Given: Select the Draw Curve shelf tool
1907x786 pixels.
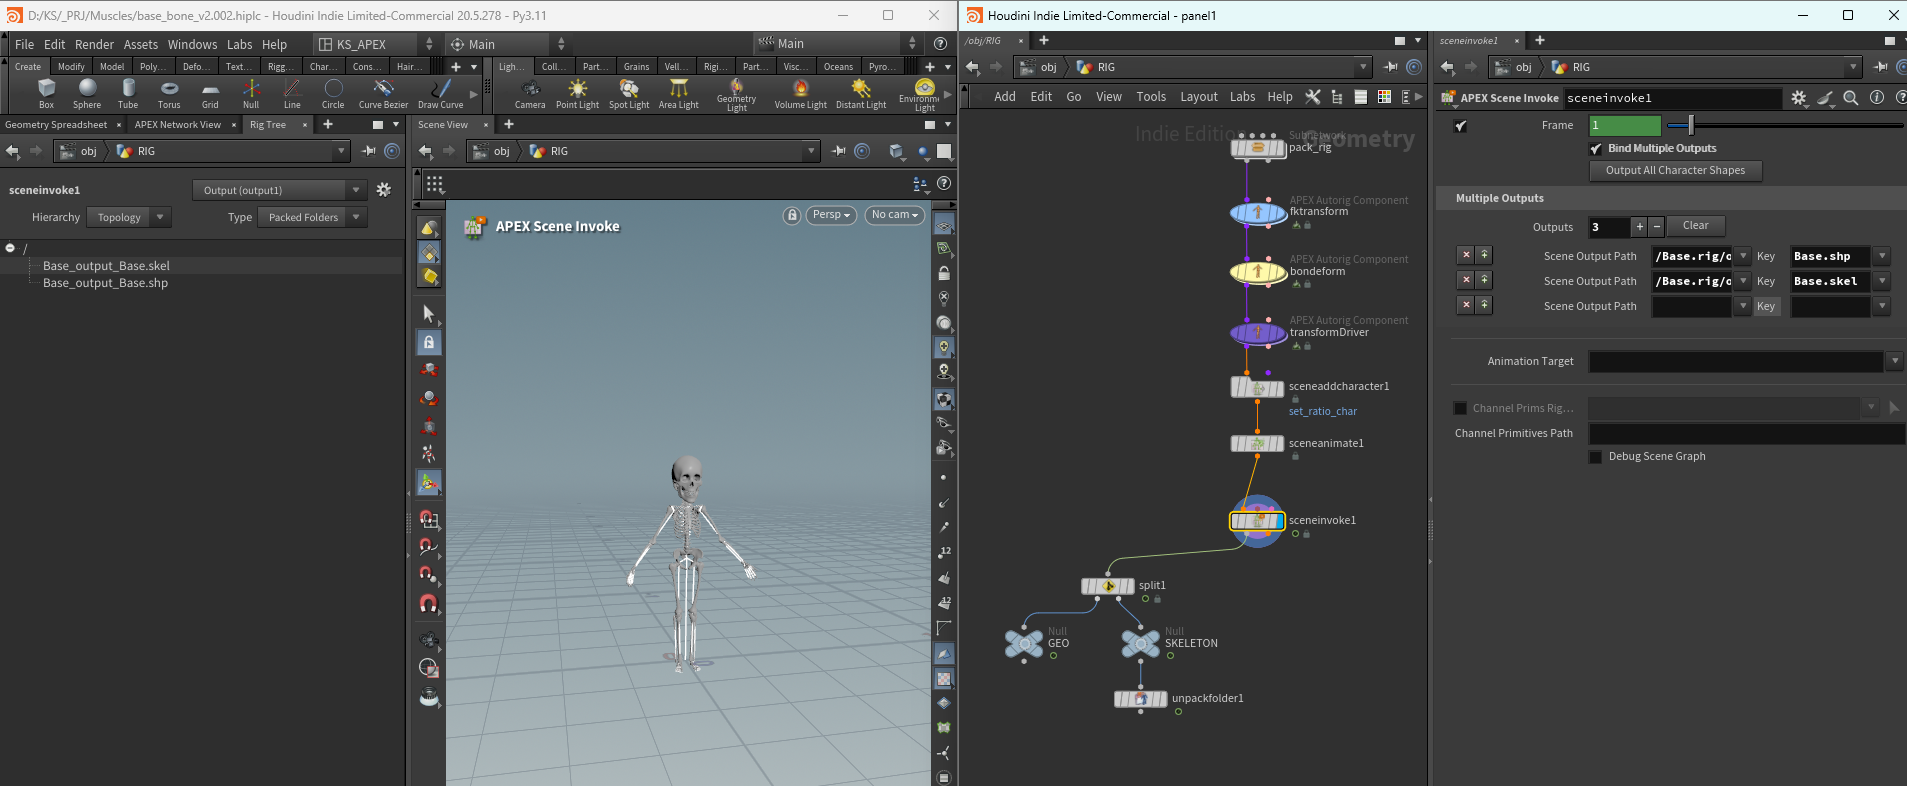Looking at the screenshot, I should click(x=440, y=93).
